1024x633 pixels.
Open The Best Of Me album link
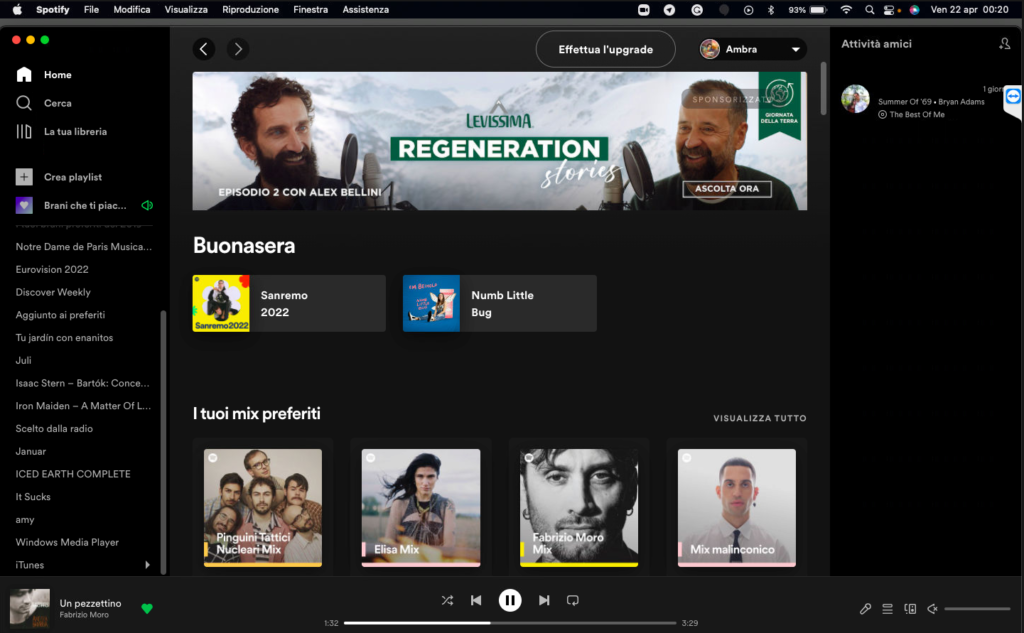[917, 114]
